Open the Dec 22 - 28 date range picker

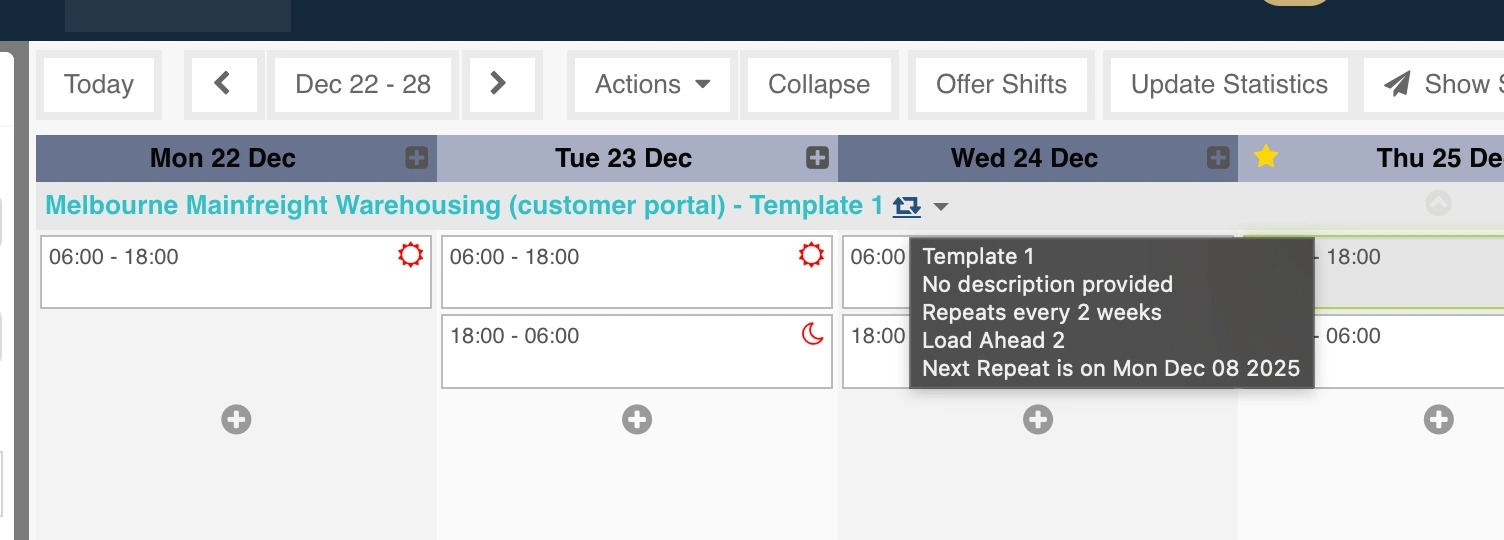click(x=363, y=84)
